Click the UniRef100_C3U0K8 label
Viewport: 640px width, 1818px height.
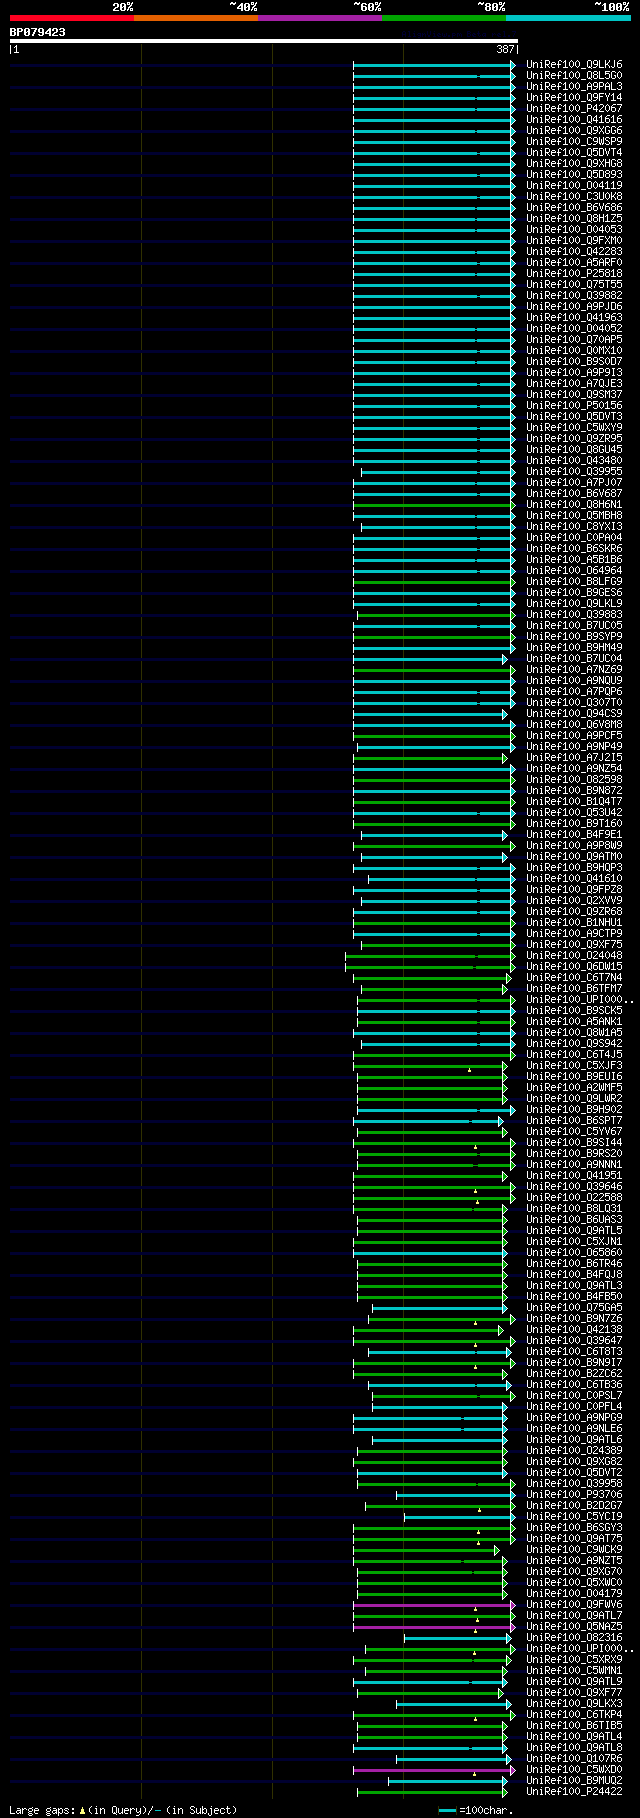click(x=574, y=197)
